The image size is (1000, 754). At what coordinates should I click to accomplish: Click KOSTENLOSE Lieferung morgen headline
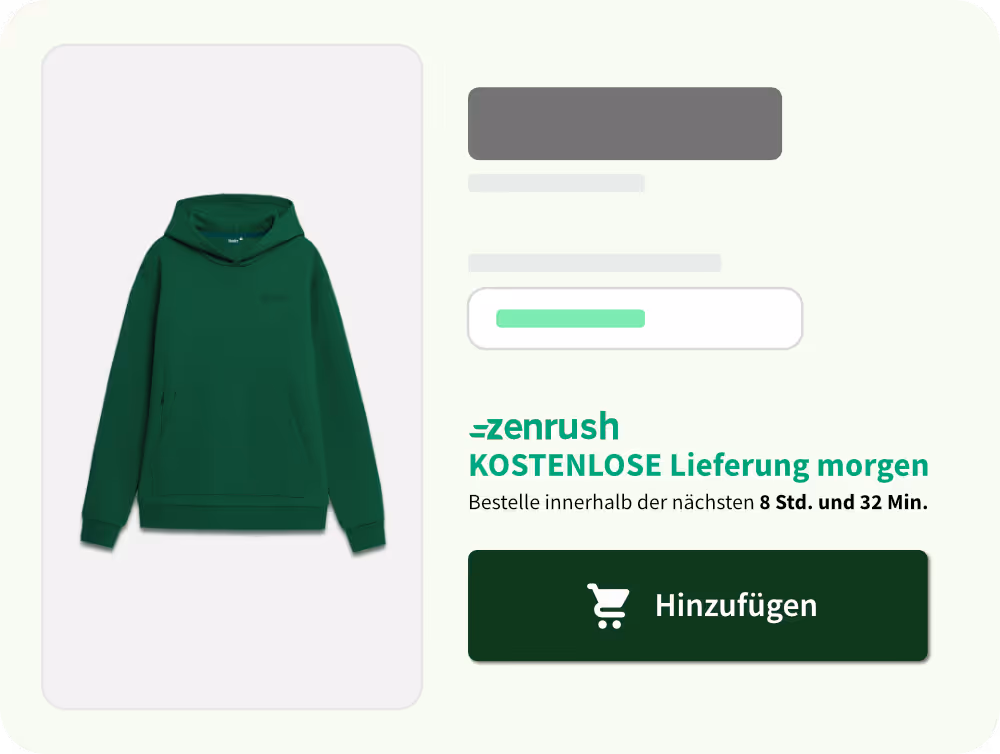pos(698,465)
